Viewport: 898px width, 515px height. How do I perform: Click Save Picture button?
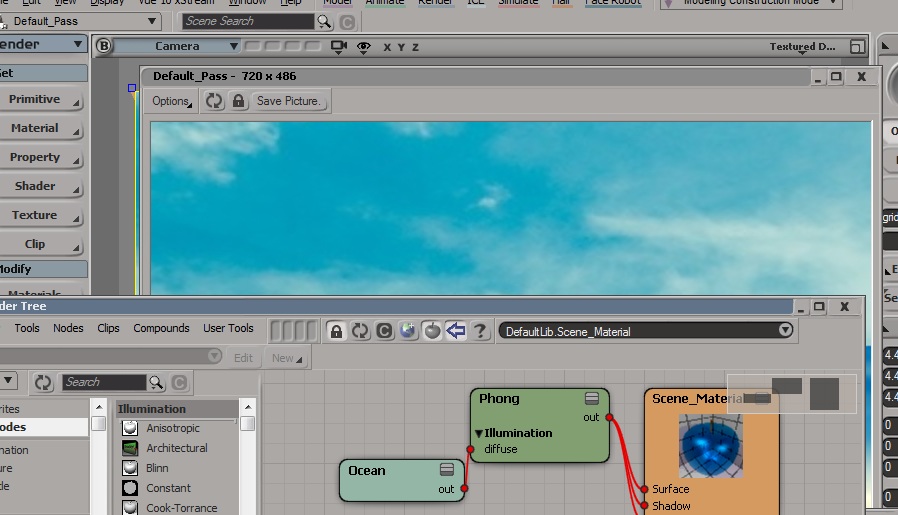[x=289, y=101]
